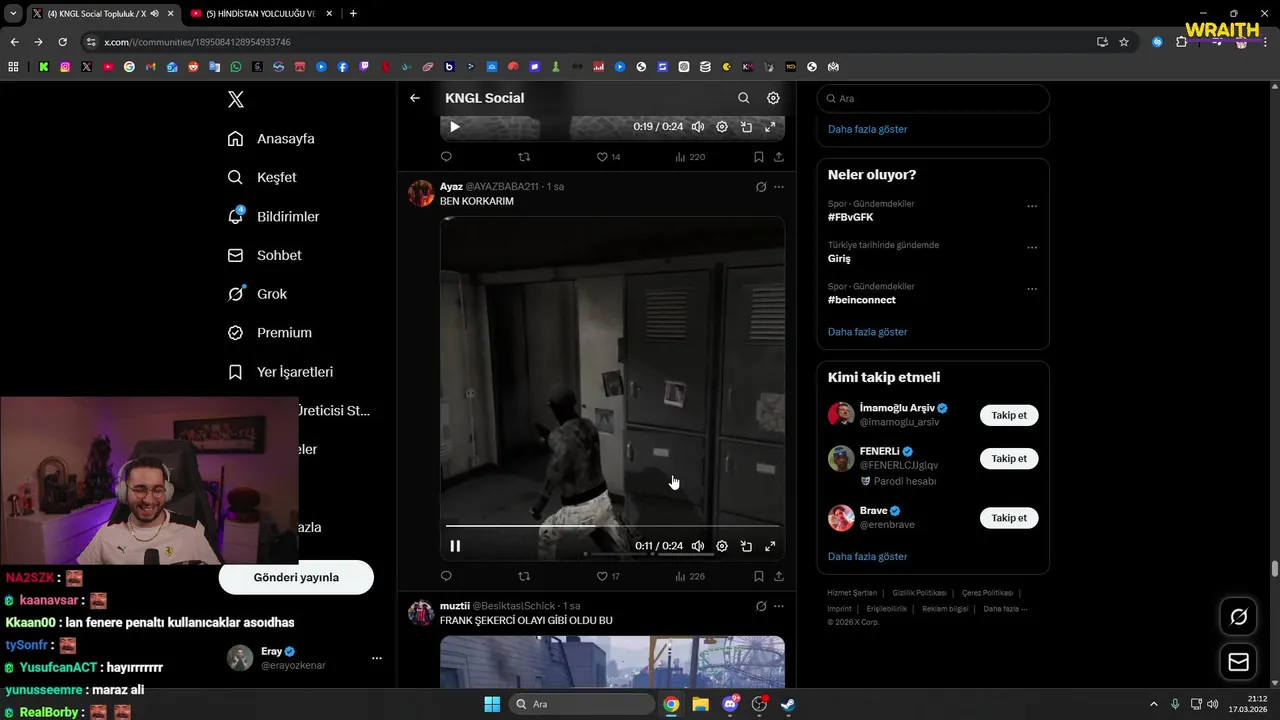Open File Explorer from taskbar

pyautogui.click(x=700, y=704)
